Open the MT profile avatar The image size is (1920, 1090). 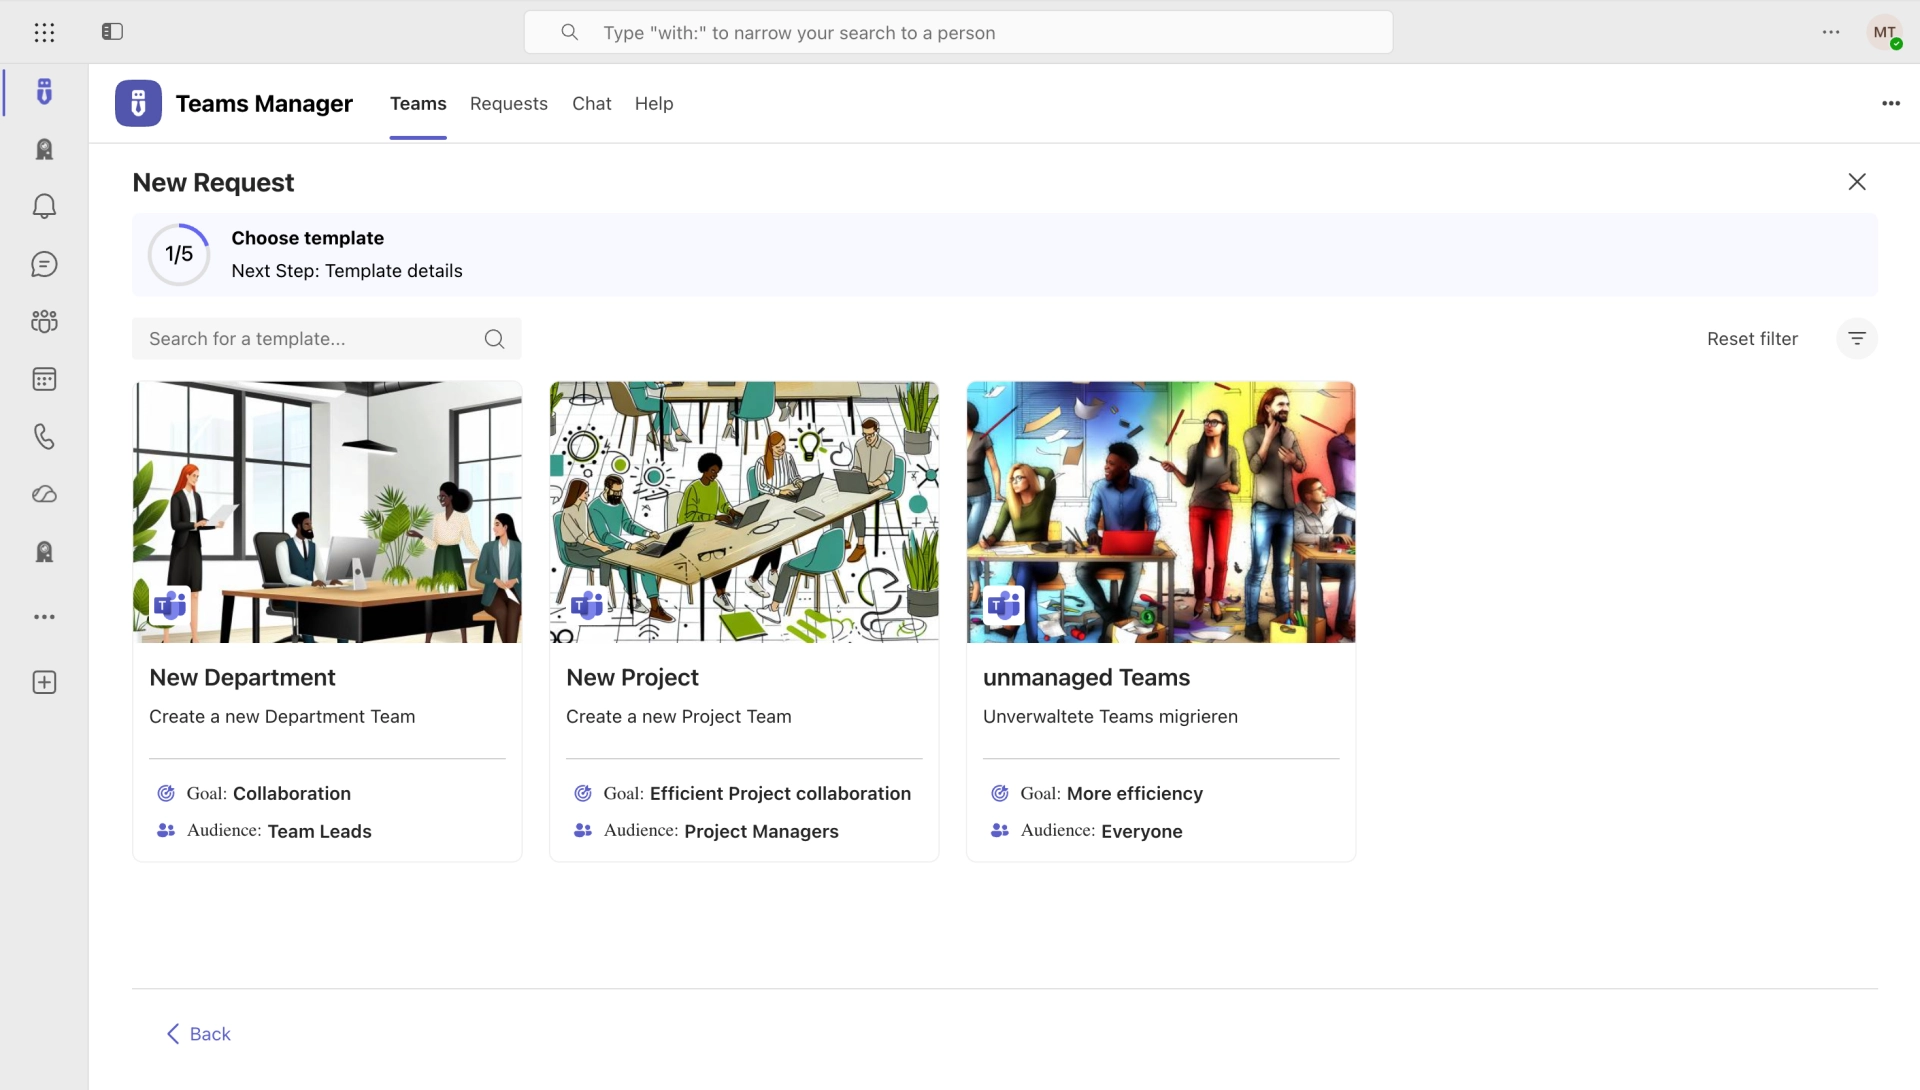(1885, 32)
